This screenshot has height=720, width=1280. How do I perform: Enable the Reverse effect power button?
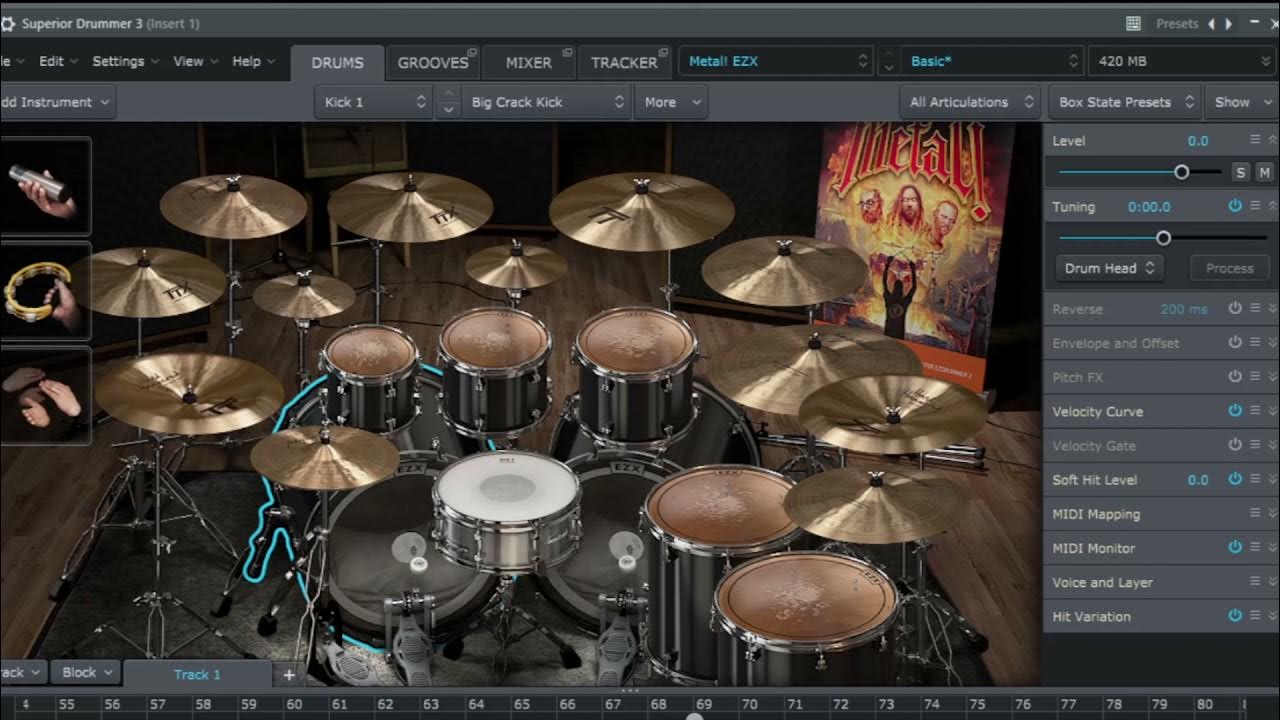(1235, 309)
